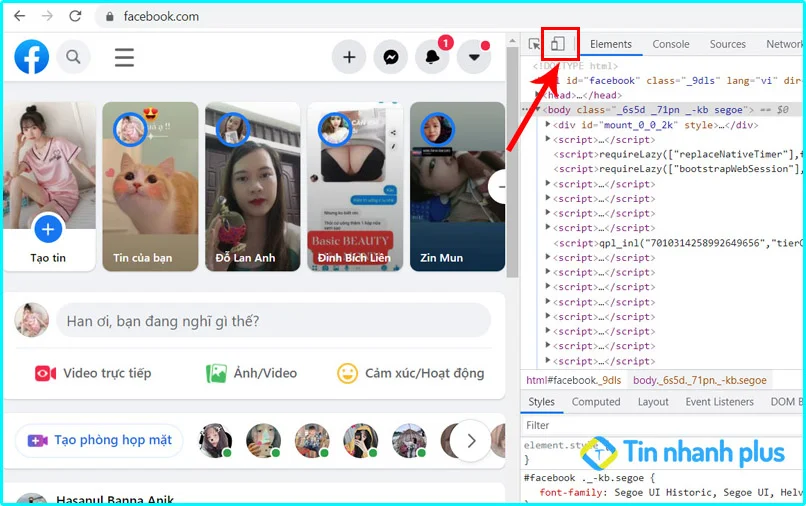Click #facebook ._-kb.segoe selector
The height and width of the screenshot is (506, 806).
pos(584,478)
